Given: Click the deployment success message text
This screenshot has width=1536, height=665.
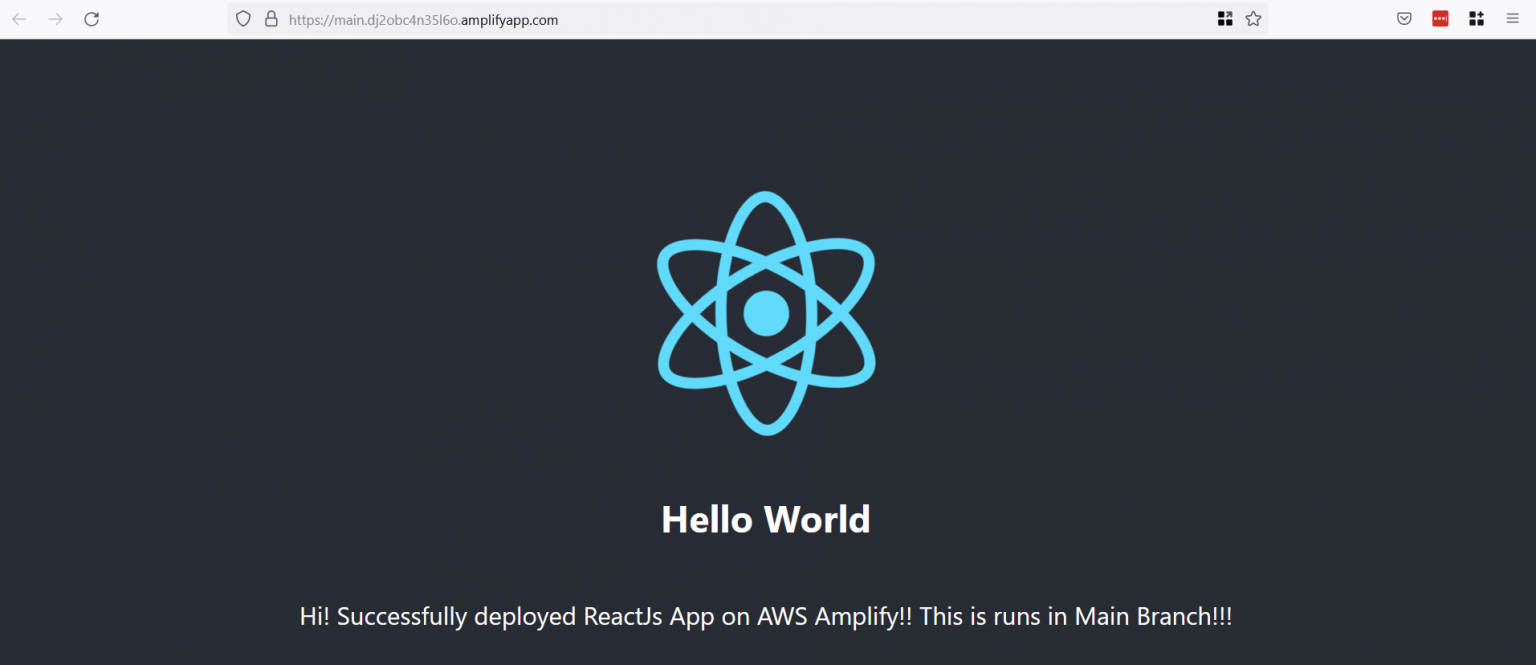Looking at the screenshot, I should tap(765, 616).
